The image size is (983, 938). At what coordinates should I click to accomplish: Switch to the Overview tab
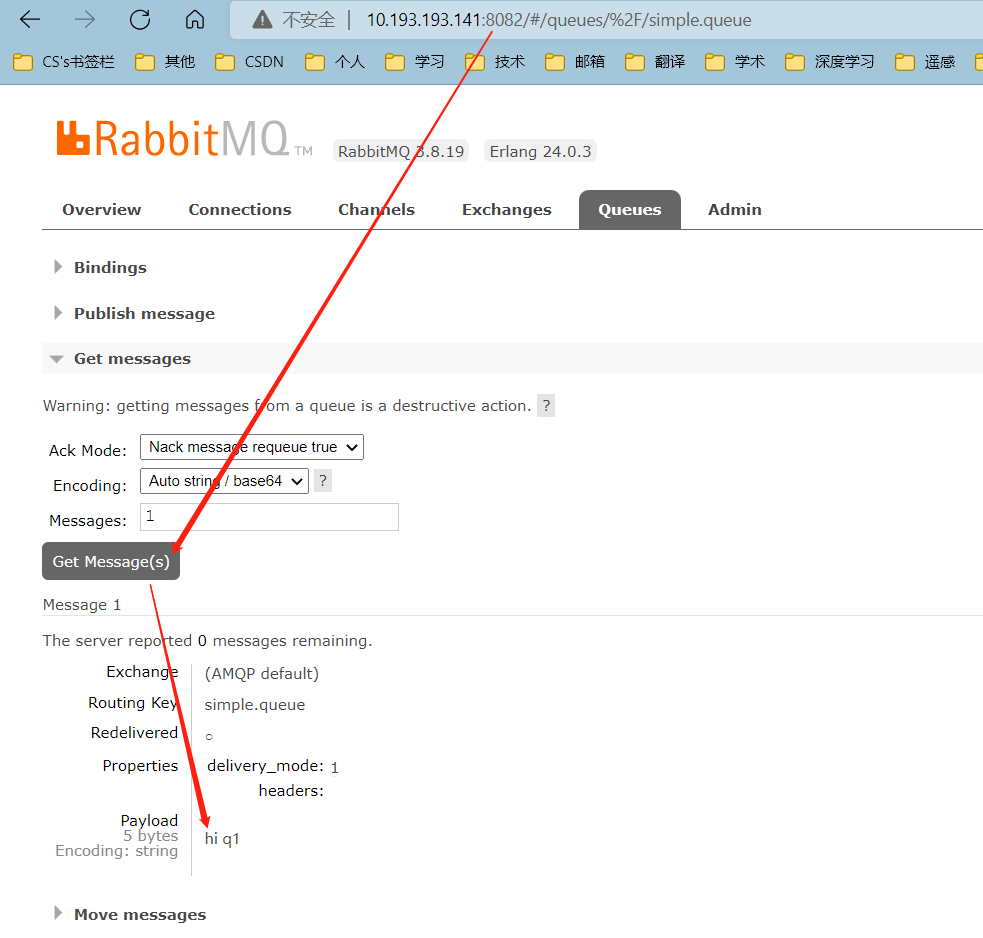pos(102,210)
